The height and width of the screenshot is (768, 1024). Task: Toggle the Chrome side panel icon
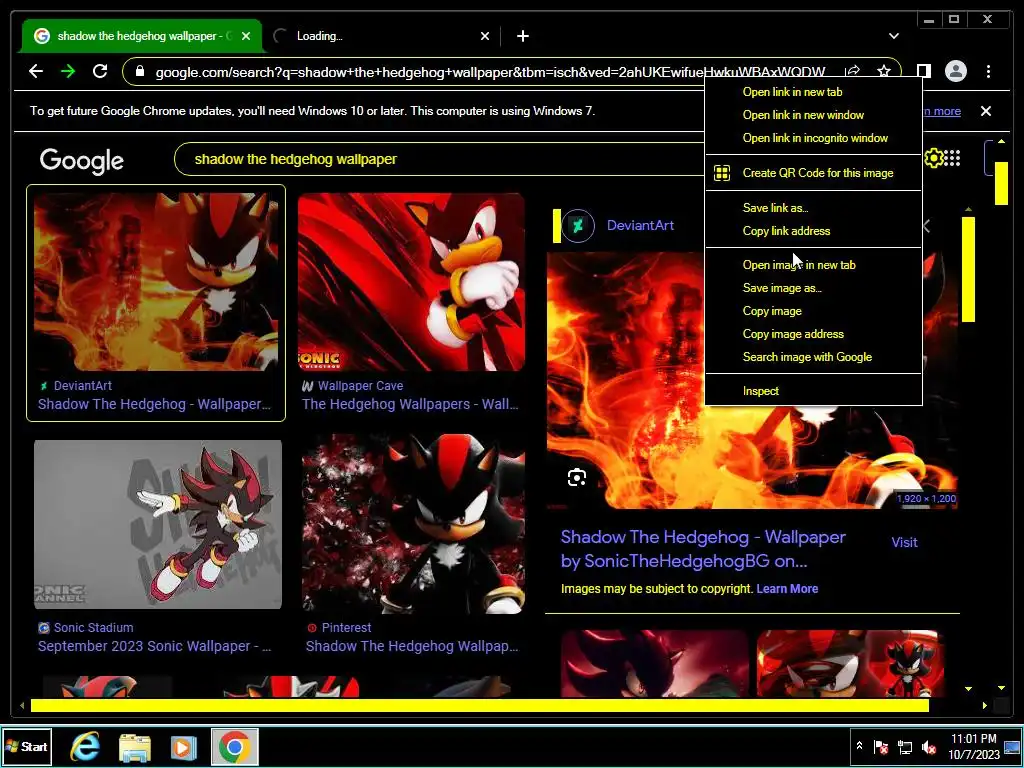(x=923, y=71)
